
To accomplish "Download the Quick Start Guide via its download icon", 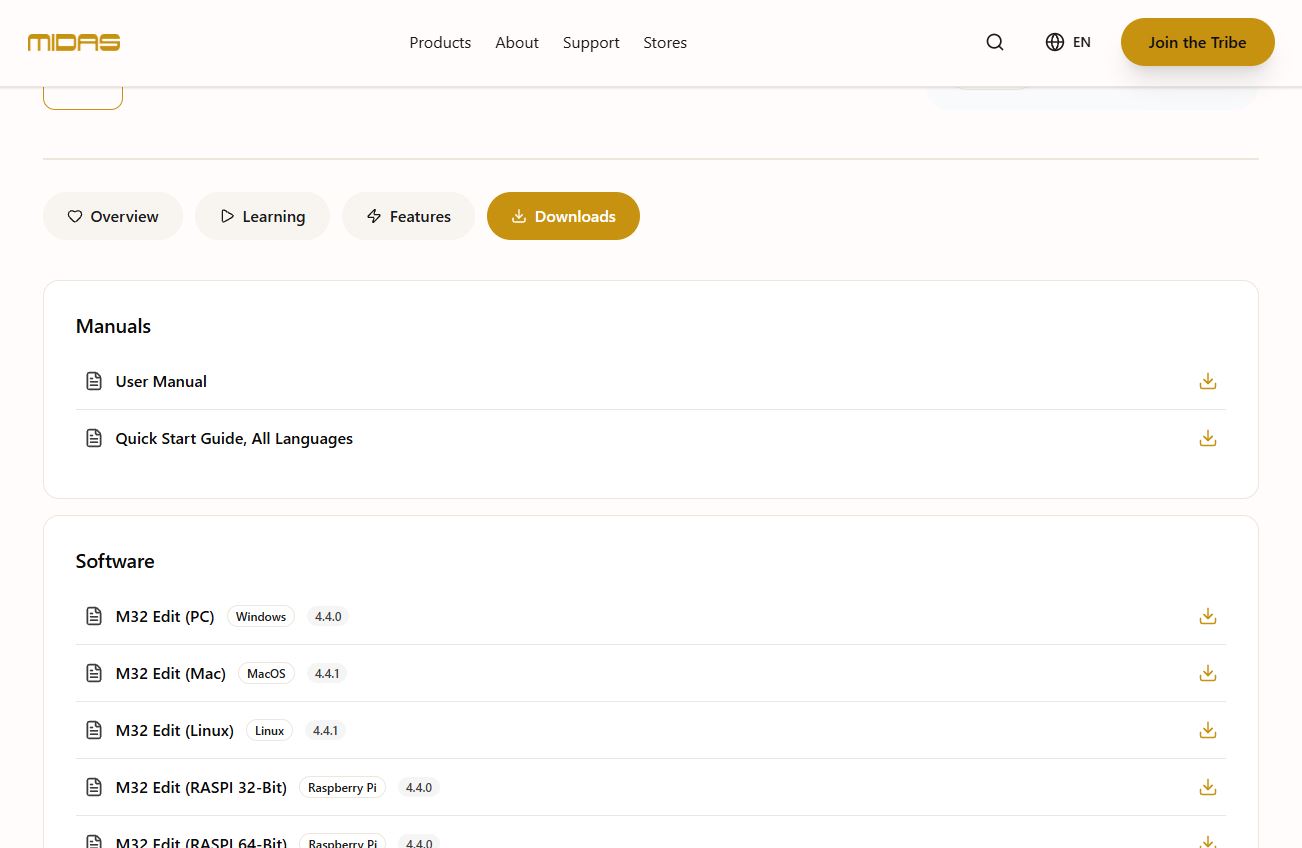I will click(x=1208, y=438).
